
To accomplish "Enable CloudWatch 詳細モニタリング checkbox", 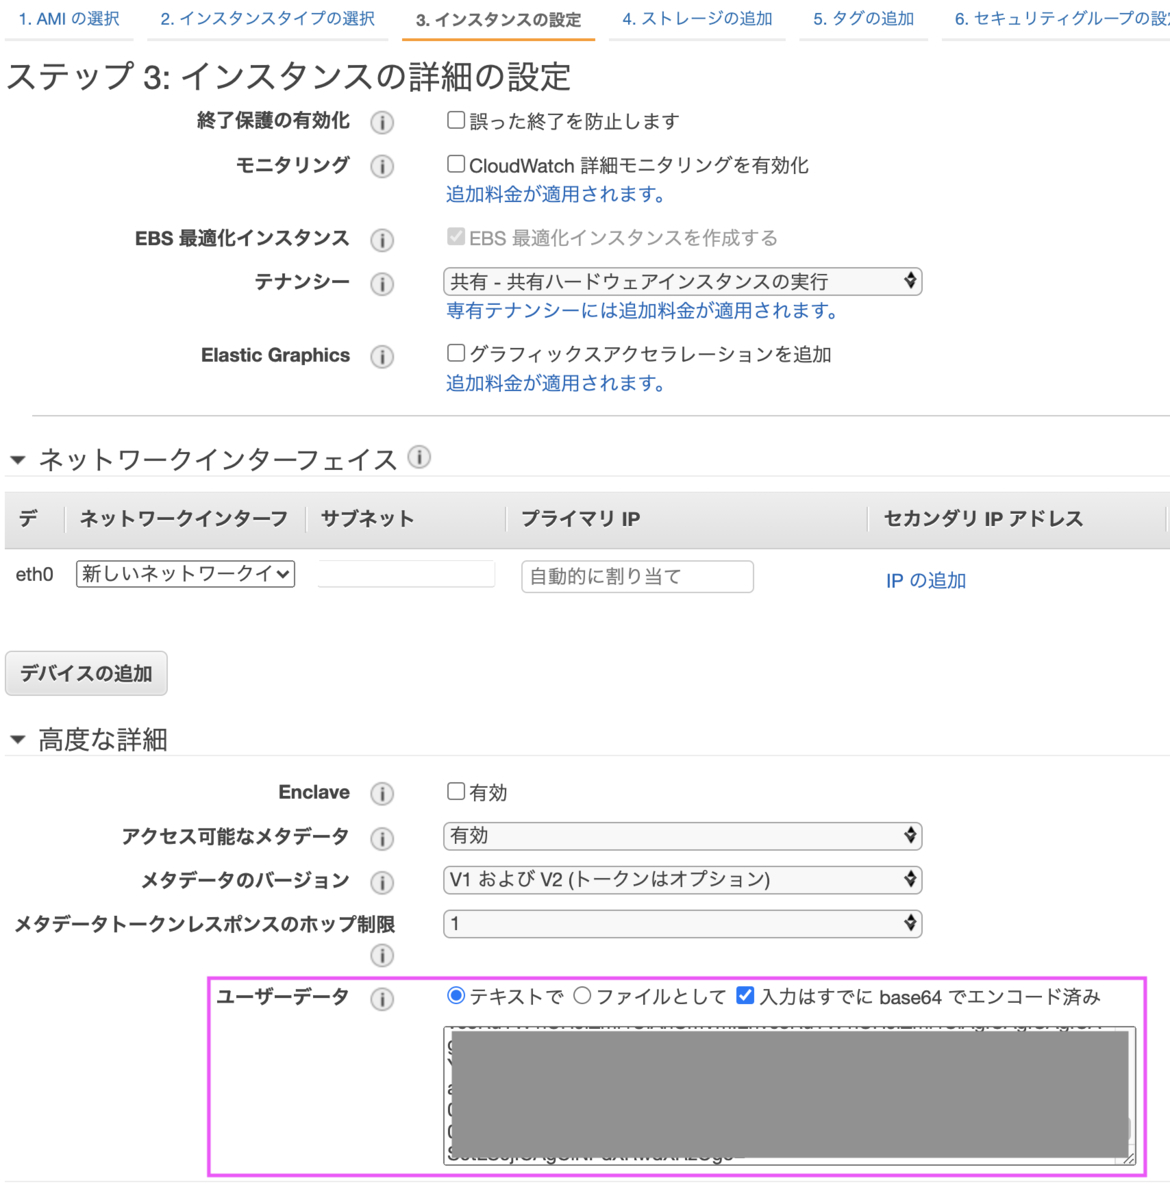I will click(455, 164).
